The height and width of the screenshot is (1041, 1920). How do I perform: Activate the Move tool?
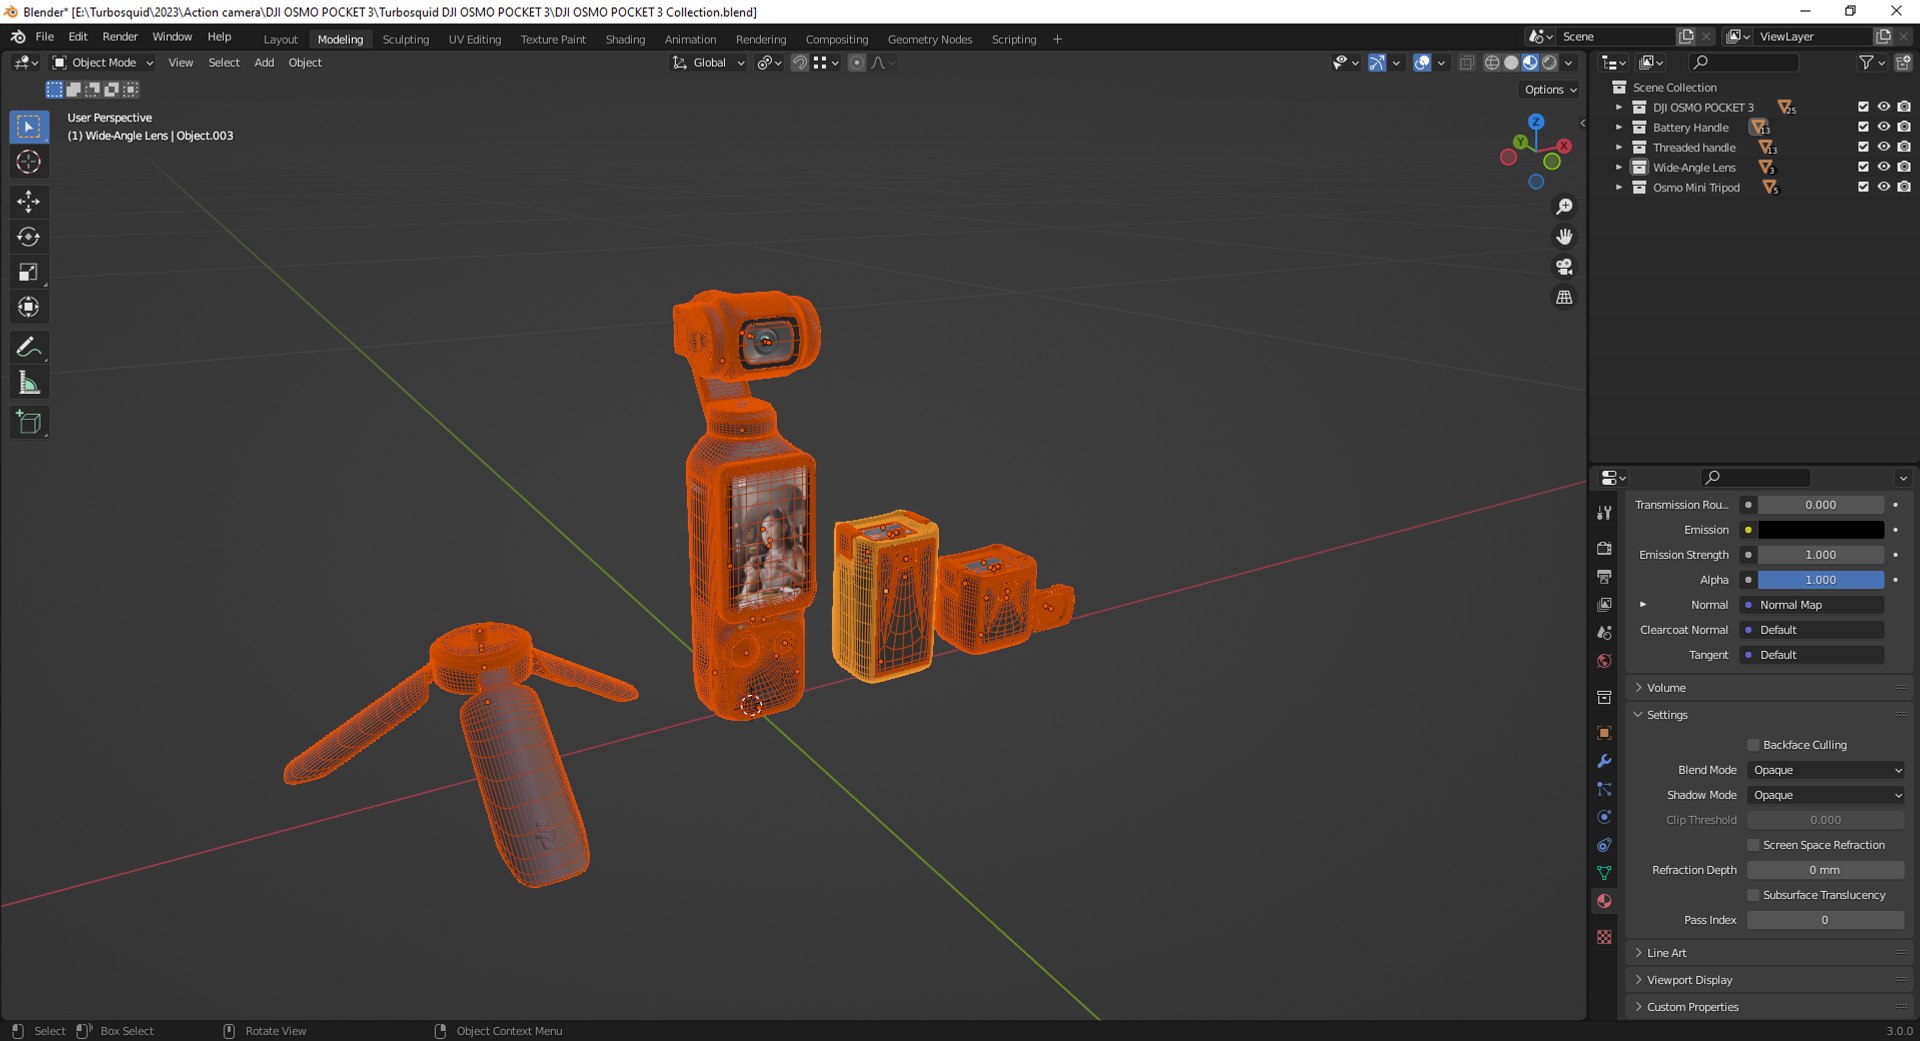coord(28,202)
